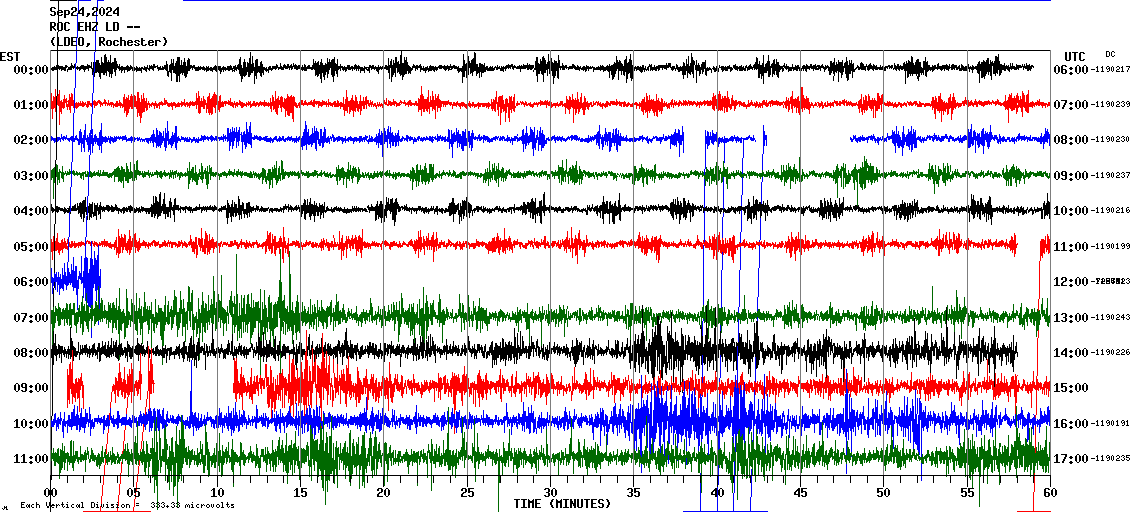Click the 15 minute tick label

[x=300, y=493]
